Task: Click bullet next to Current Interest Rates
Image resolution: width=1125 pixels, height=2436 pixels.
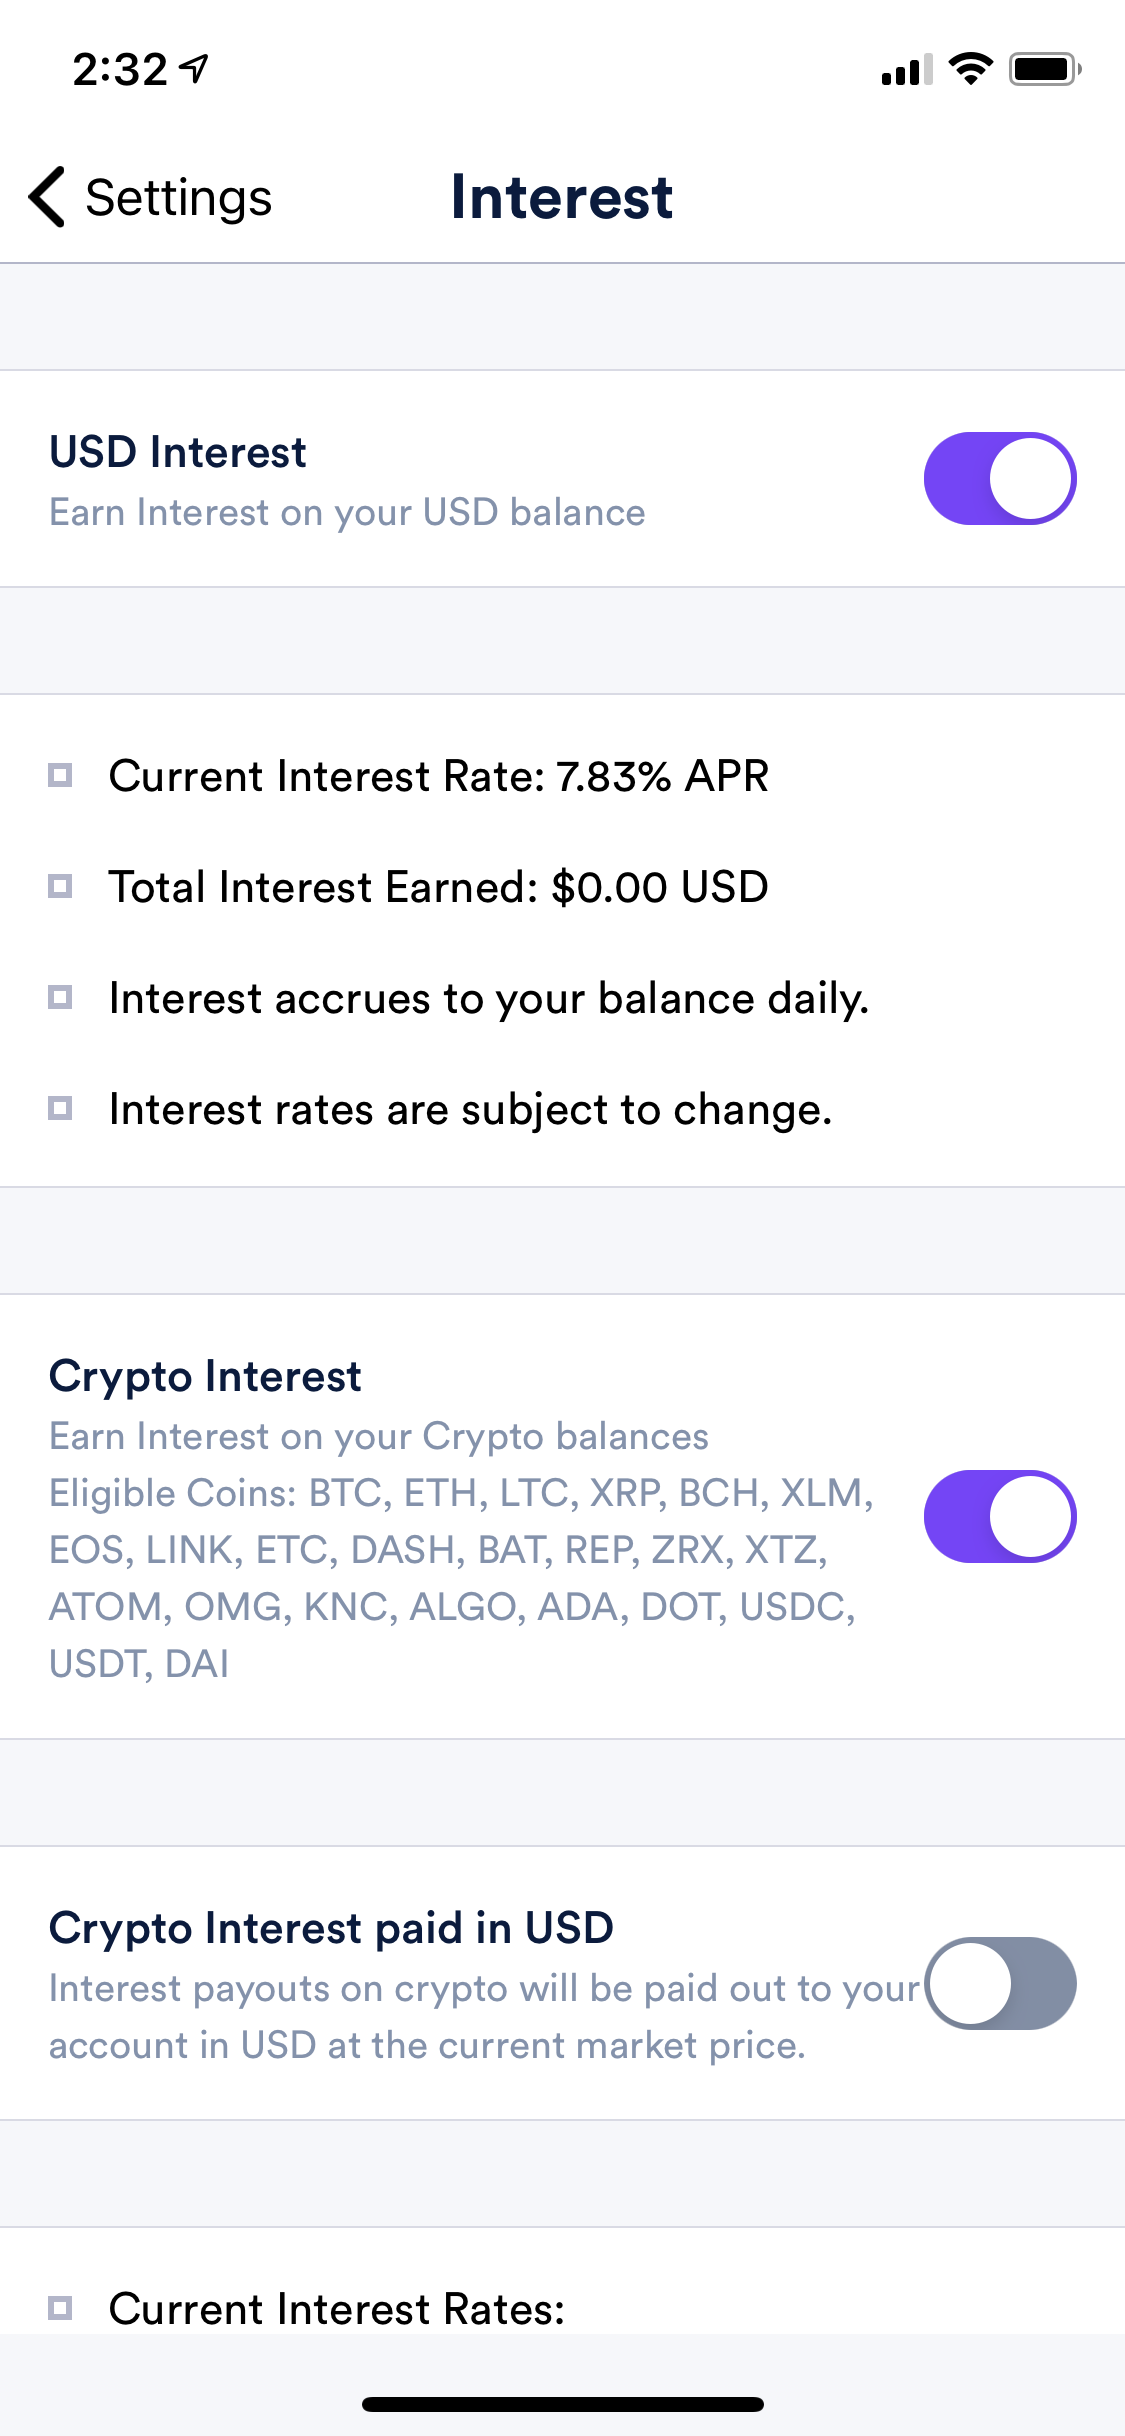Action: (x=60, y=2308)
